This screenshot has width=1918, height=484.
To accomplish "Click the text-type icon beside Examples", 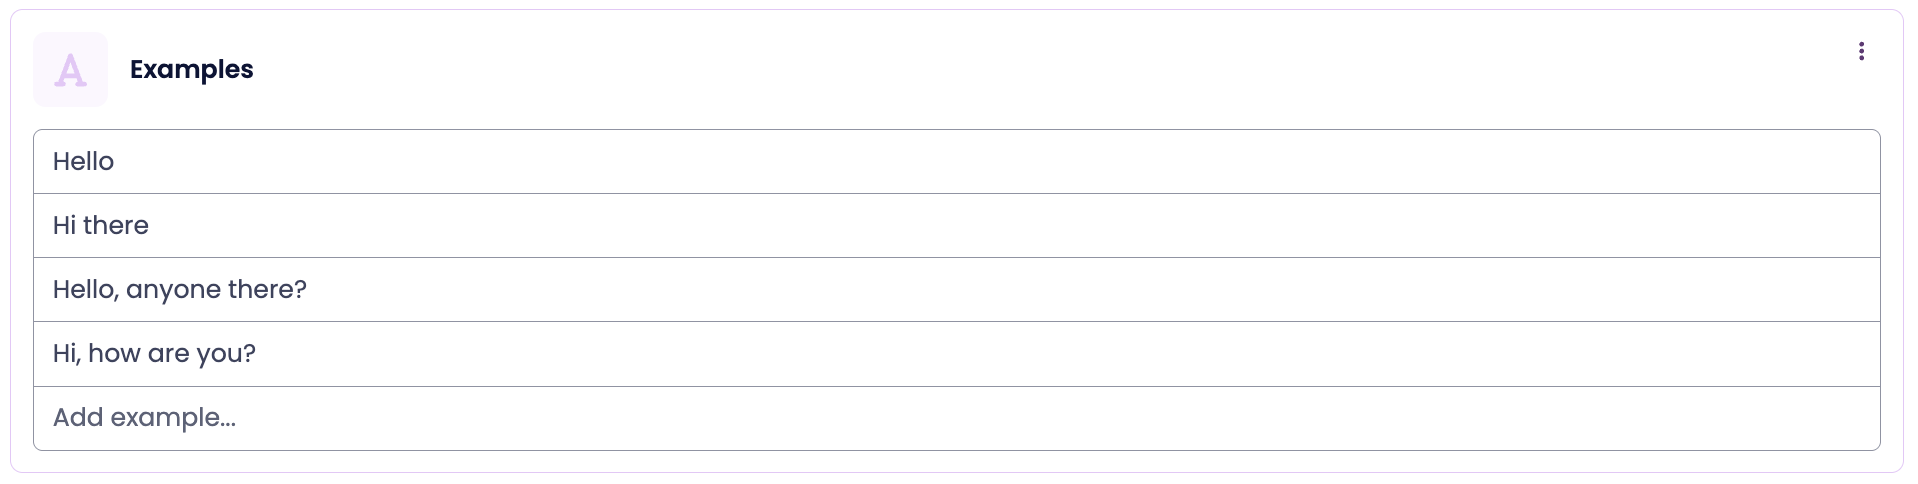I will (x=70, y=70).
